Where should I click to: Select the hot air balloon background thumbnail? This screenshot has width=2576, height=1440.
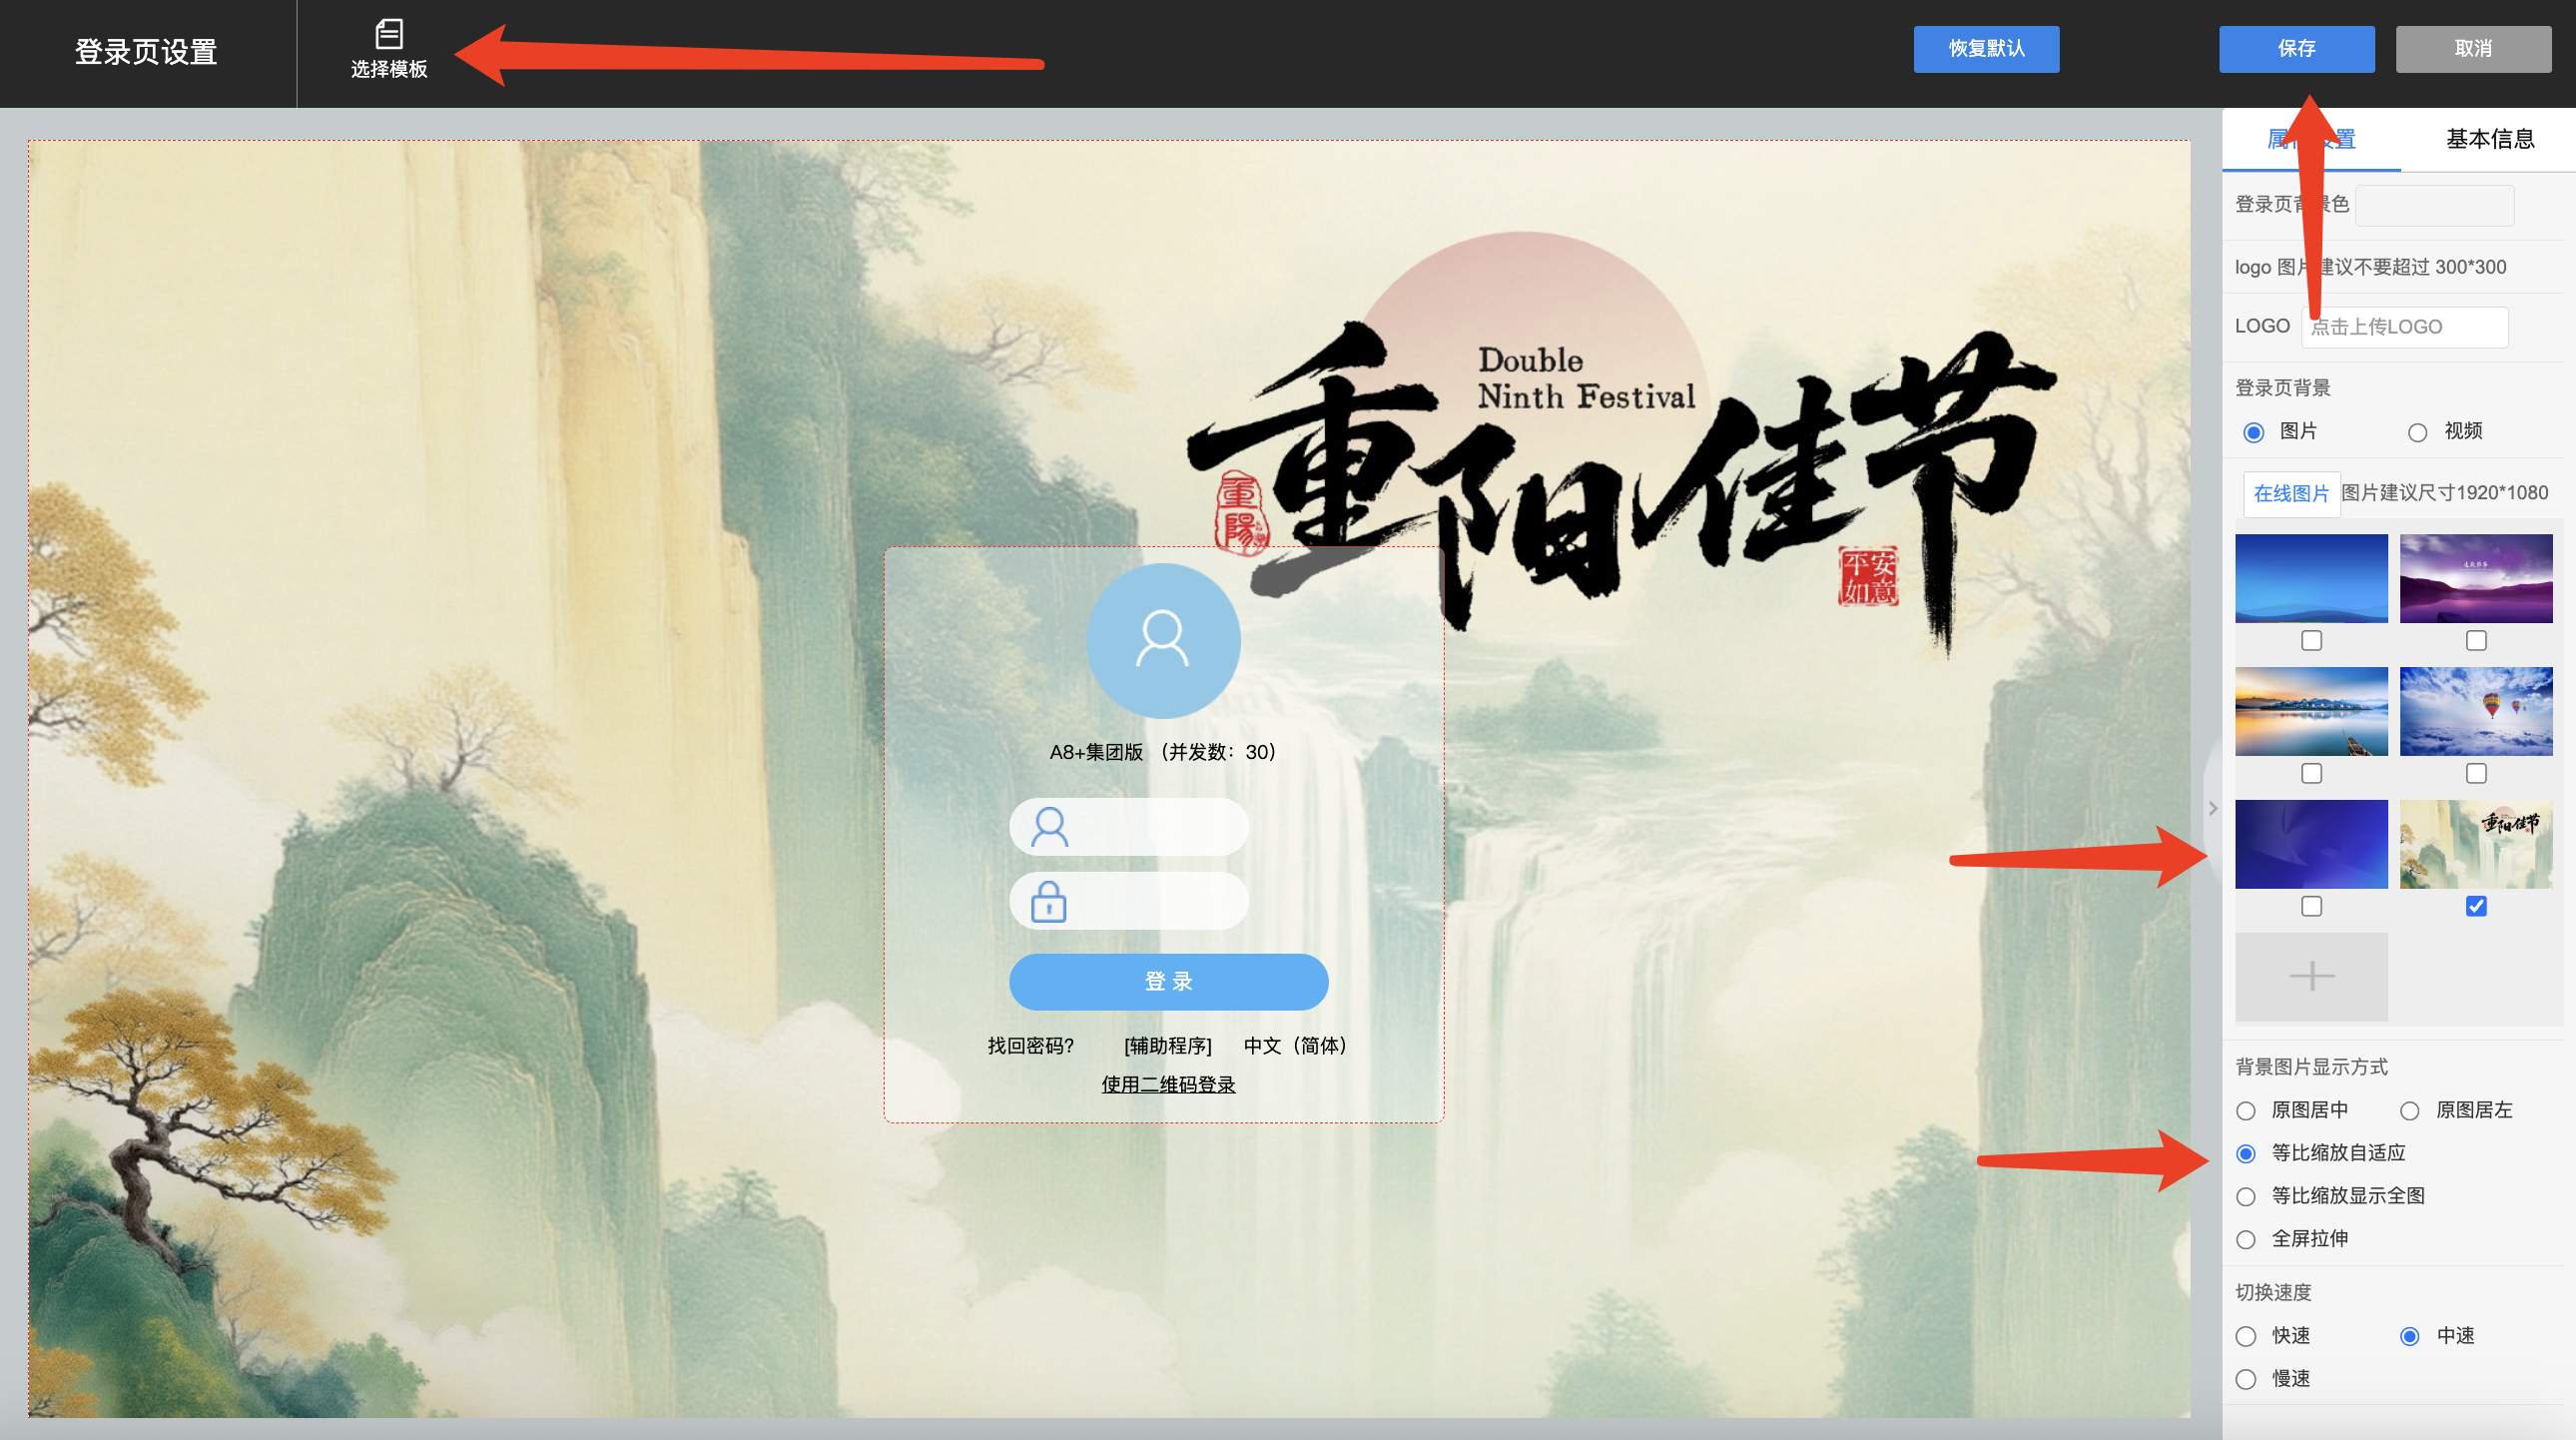(x=2475, y=711)
